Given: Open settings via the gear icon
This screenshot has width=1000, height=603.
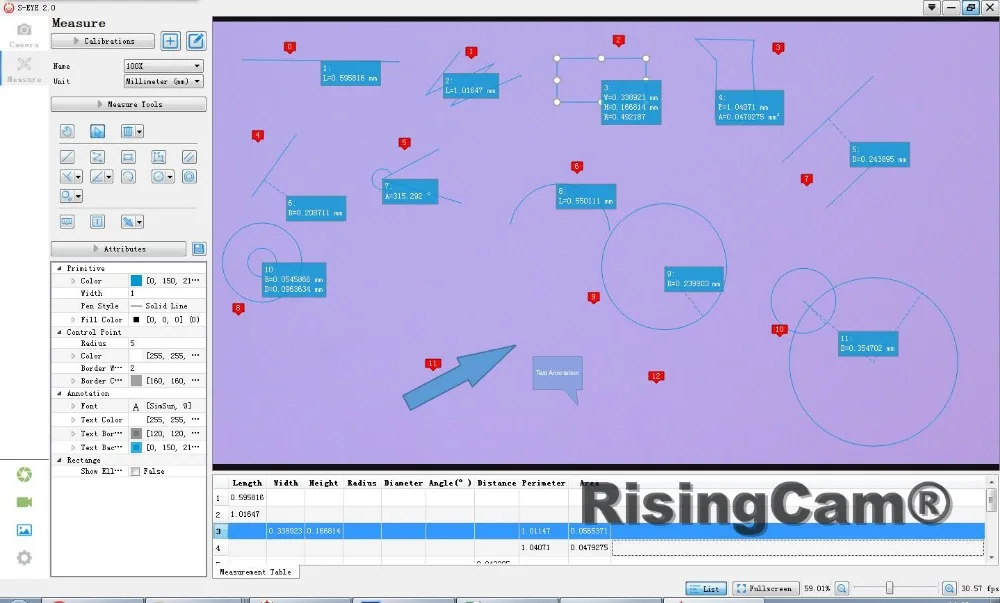Looking at the screenshot, I should (24, 558).
